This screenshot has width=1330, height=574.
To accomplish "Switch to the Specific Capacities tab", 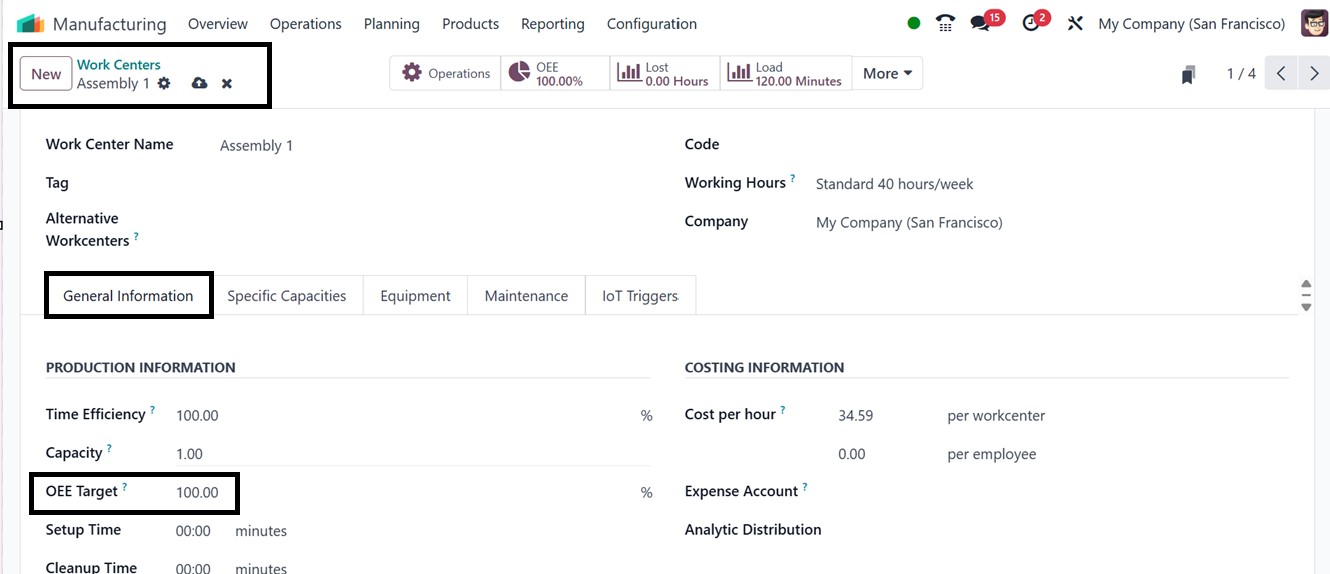I will (286, 296).
